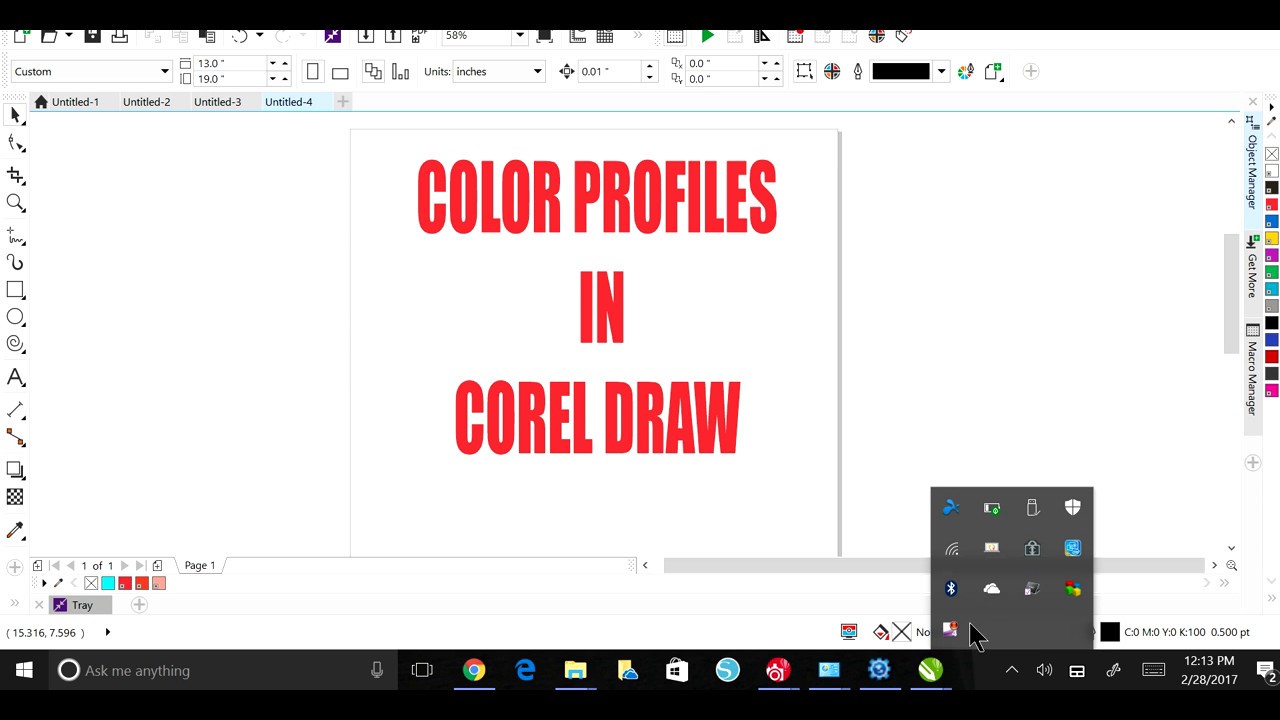Select the Pick tool in toolbox
The width and height of the screenshot is (1280, 720).
point(15,115)
